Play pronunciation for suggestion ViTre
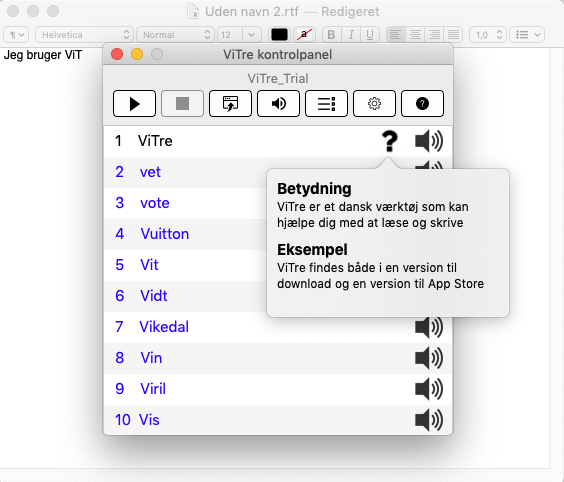Image resolution: width=564 pixels, height=482 pixels. [x=429, y=141]
